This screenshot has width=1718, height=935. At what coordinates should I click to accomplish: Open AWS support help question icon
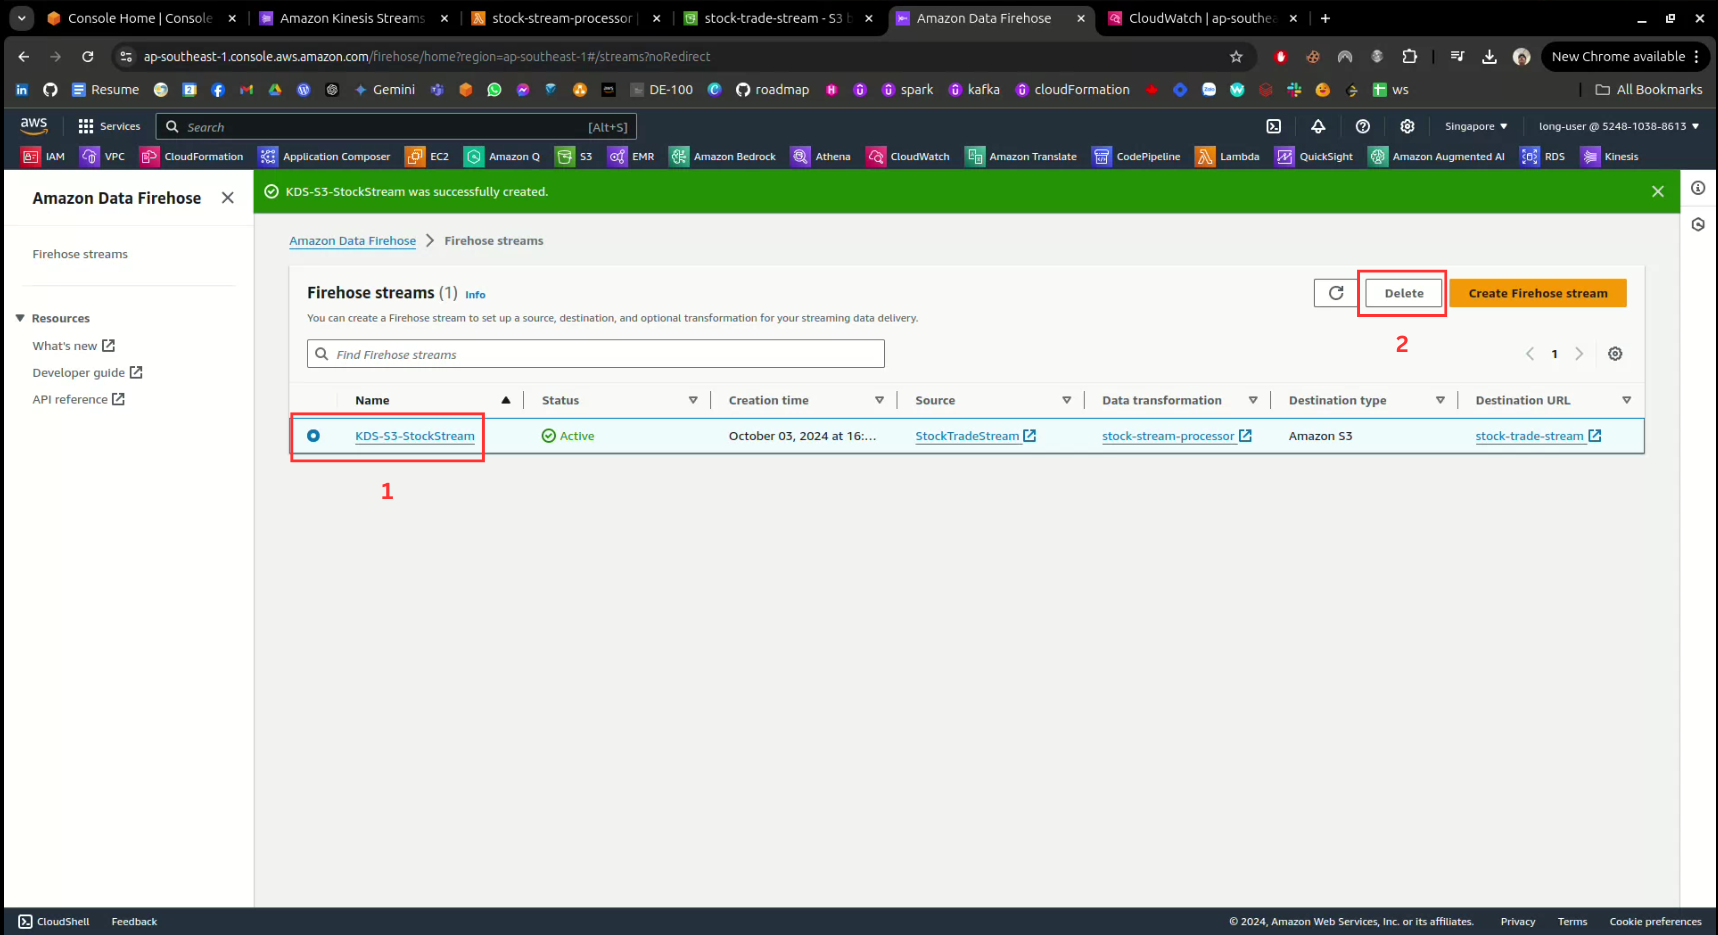(1362, 126)
